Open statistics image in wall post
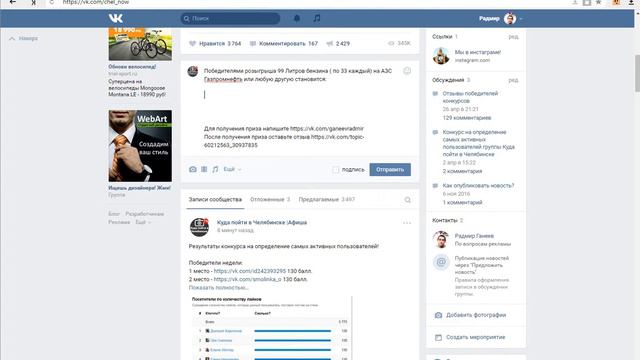The width and height of the screenshot is (640, 360). pyautogui.click(x=270, y=328)
